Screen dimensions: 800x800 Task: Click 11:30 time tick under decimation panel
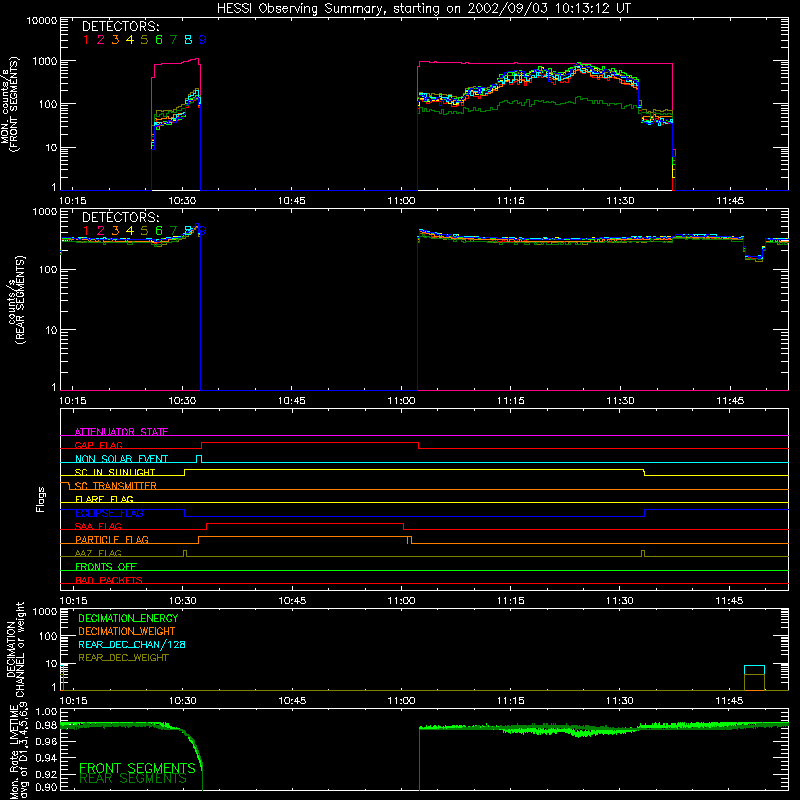[620, 701]
